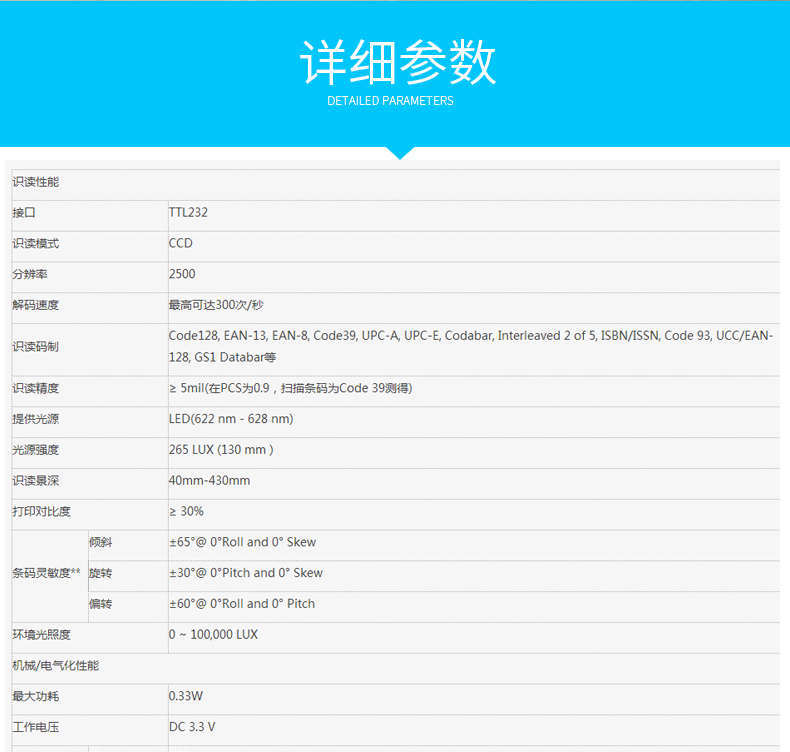Click the 详细参数 heading title
This screenshot has height=752, width=790.
(x=397, y=63)
